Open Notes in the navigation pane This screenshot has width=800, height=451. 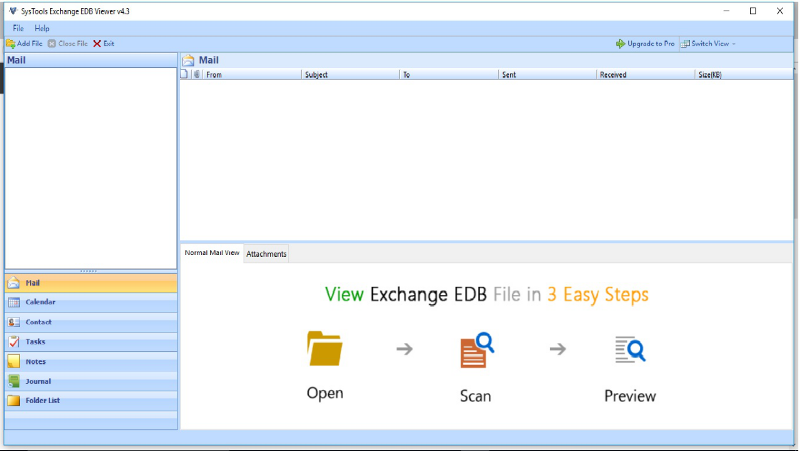[x=91, y=361]
